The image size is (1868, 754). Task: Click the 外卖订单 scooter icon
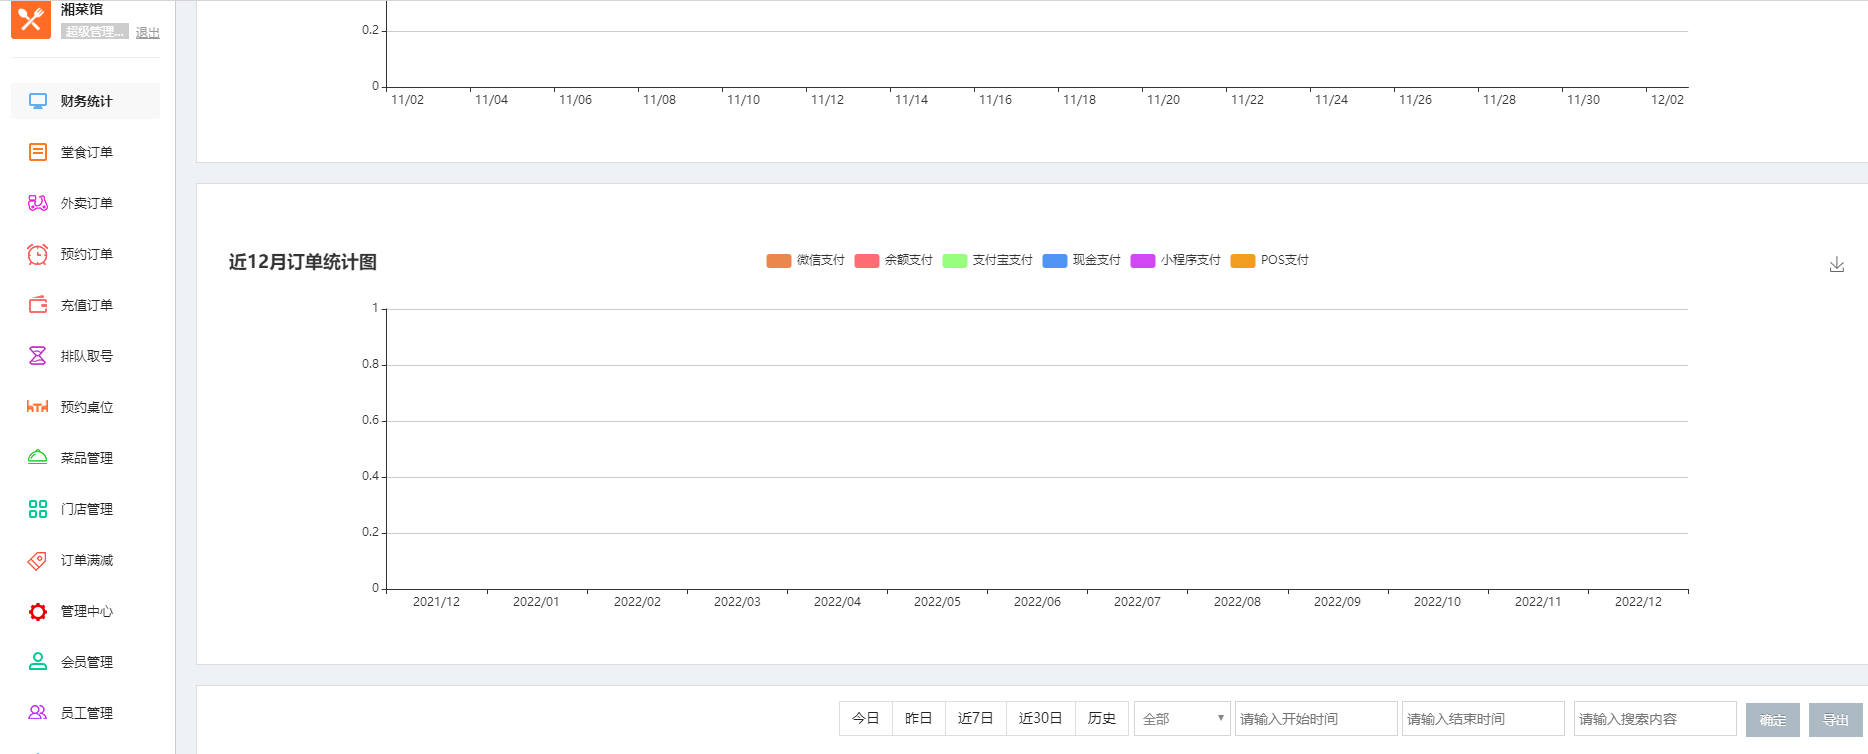click(38, 203)
